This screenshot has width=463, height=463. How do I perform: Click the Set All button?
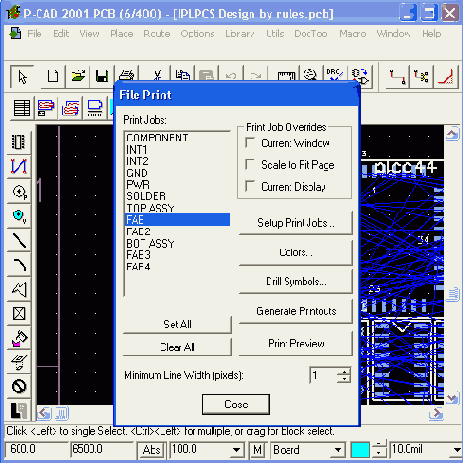point(177,324)
